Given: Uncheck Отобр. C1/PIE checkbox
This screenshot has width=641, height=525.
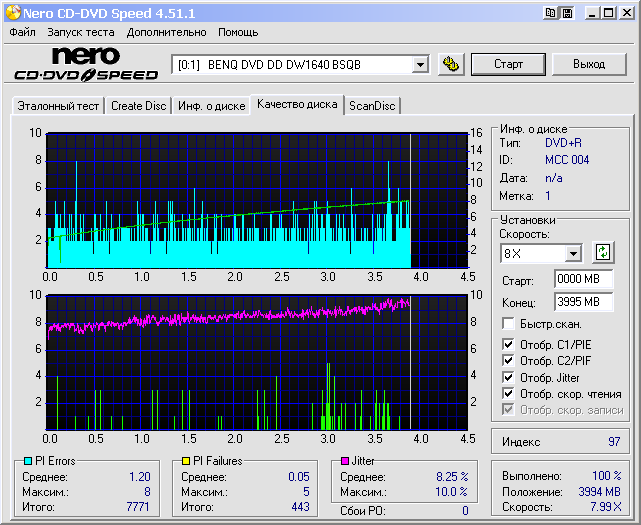Looking at the screenshot, I should 509,346.
